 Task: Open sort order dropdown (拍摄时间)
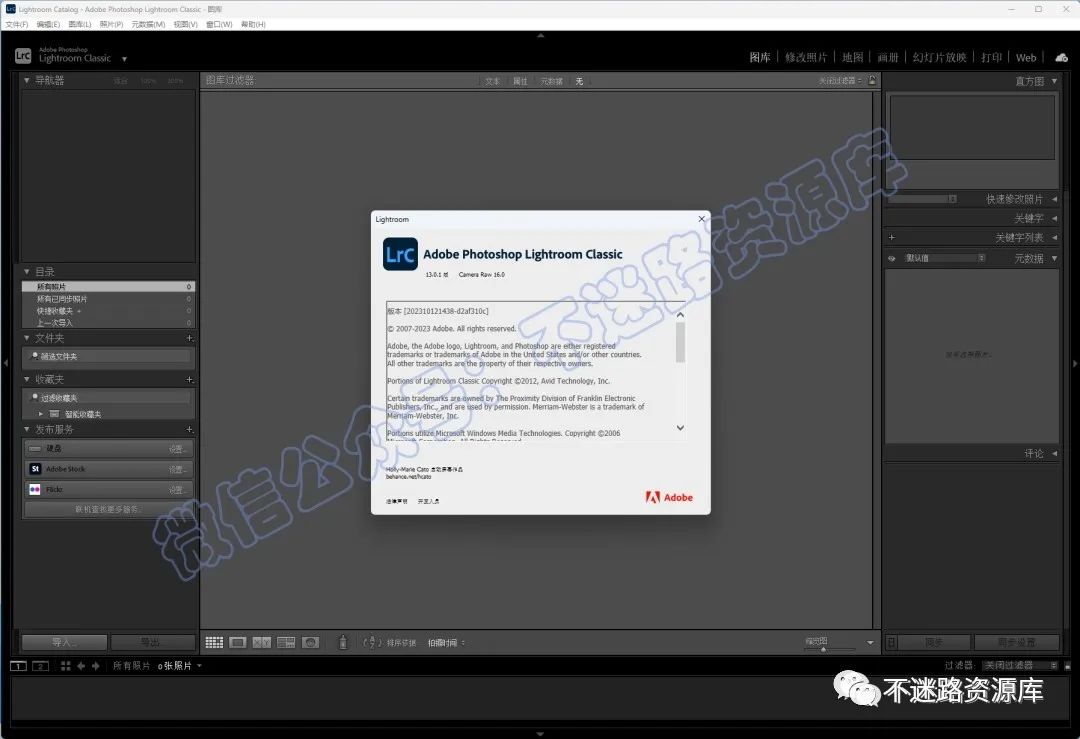pyautogui.click(x=446, y=643)
